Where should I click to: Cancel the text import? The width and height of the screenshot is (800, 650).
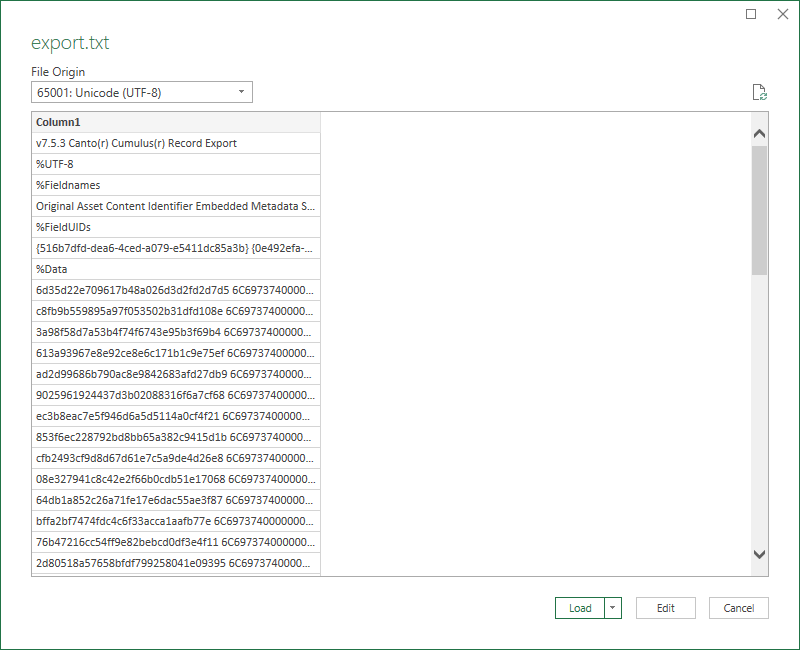[x=738, y=608]
